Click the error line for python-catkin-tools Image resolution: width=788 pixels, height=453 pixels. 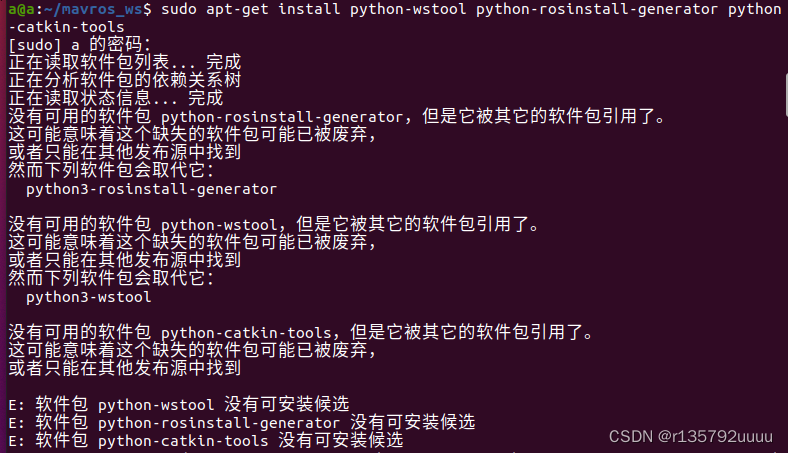(x=206, y=440)
